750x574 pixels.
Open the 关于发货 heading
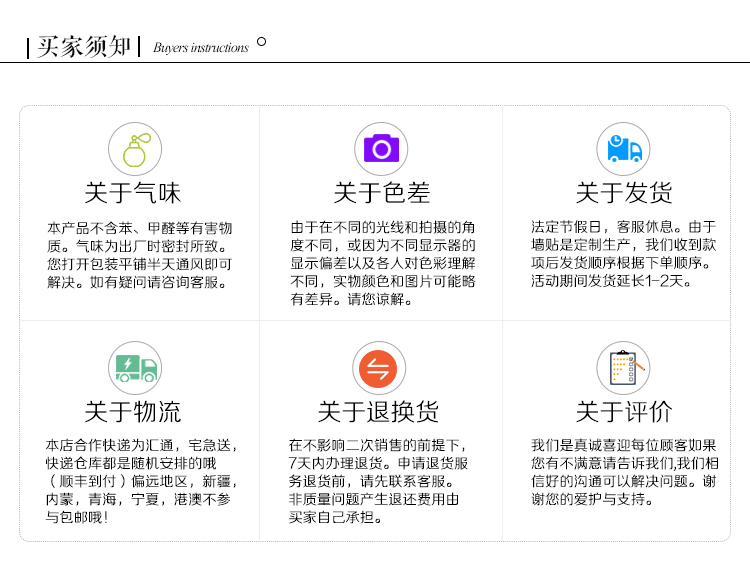click(624, 193)
